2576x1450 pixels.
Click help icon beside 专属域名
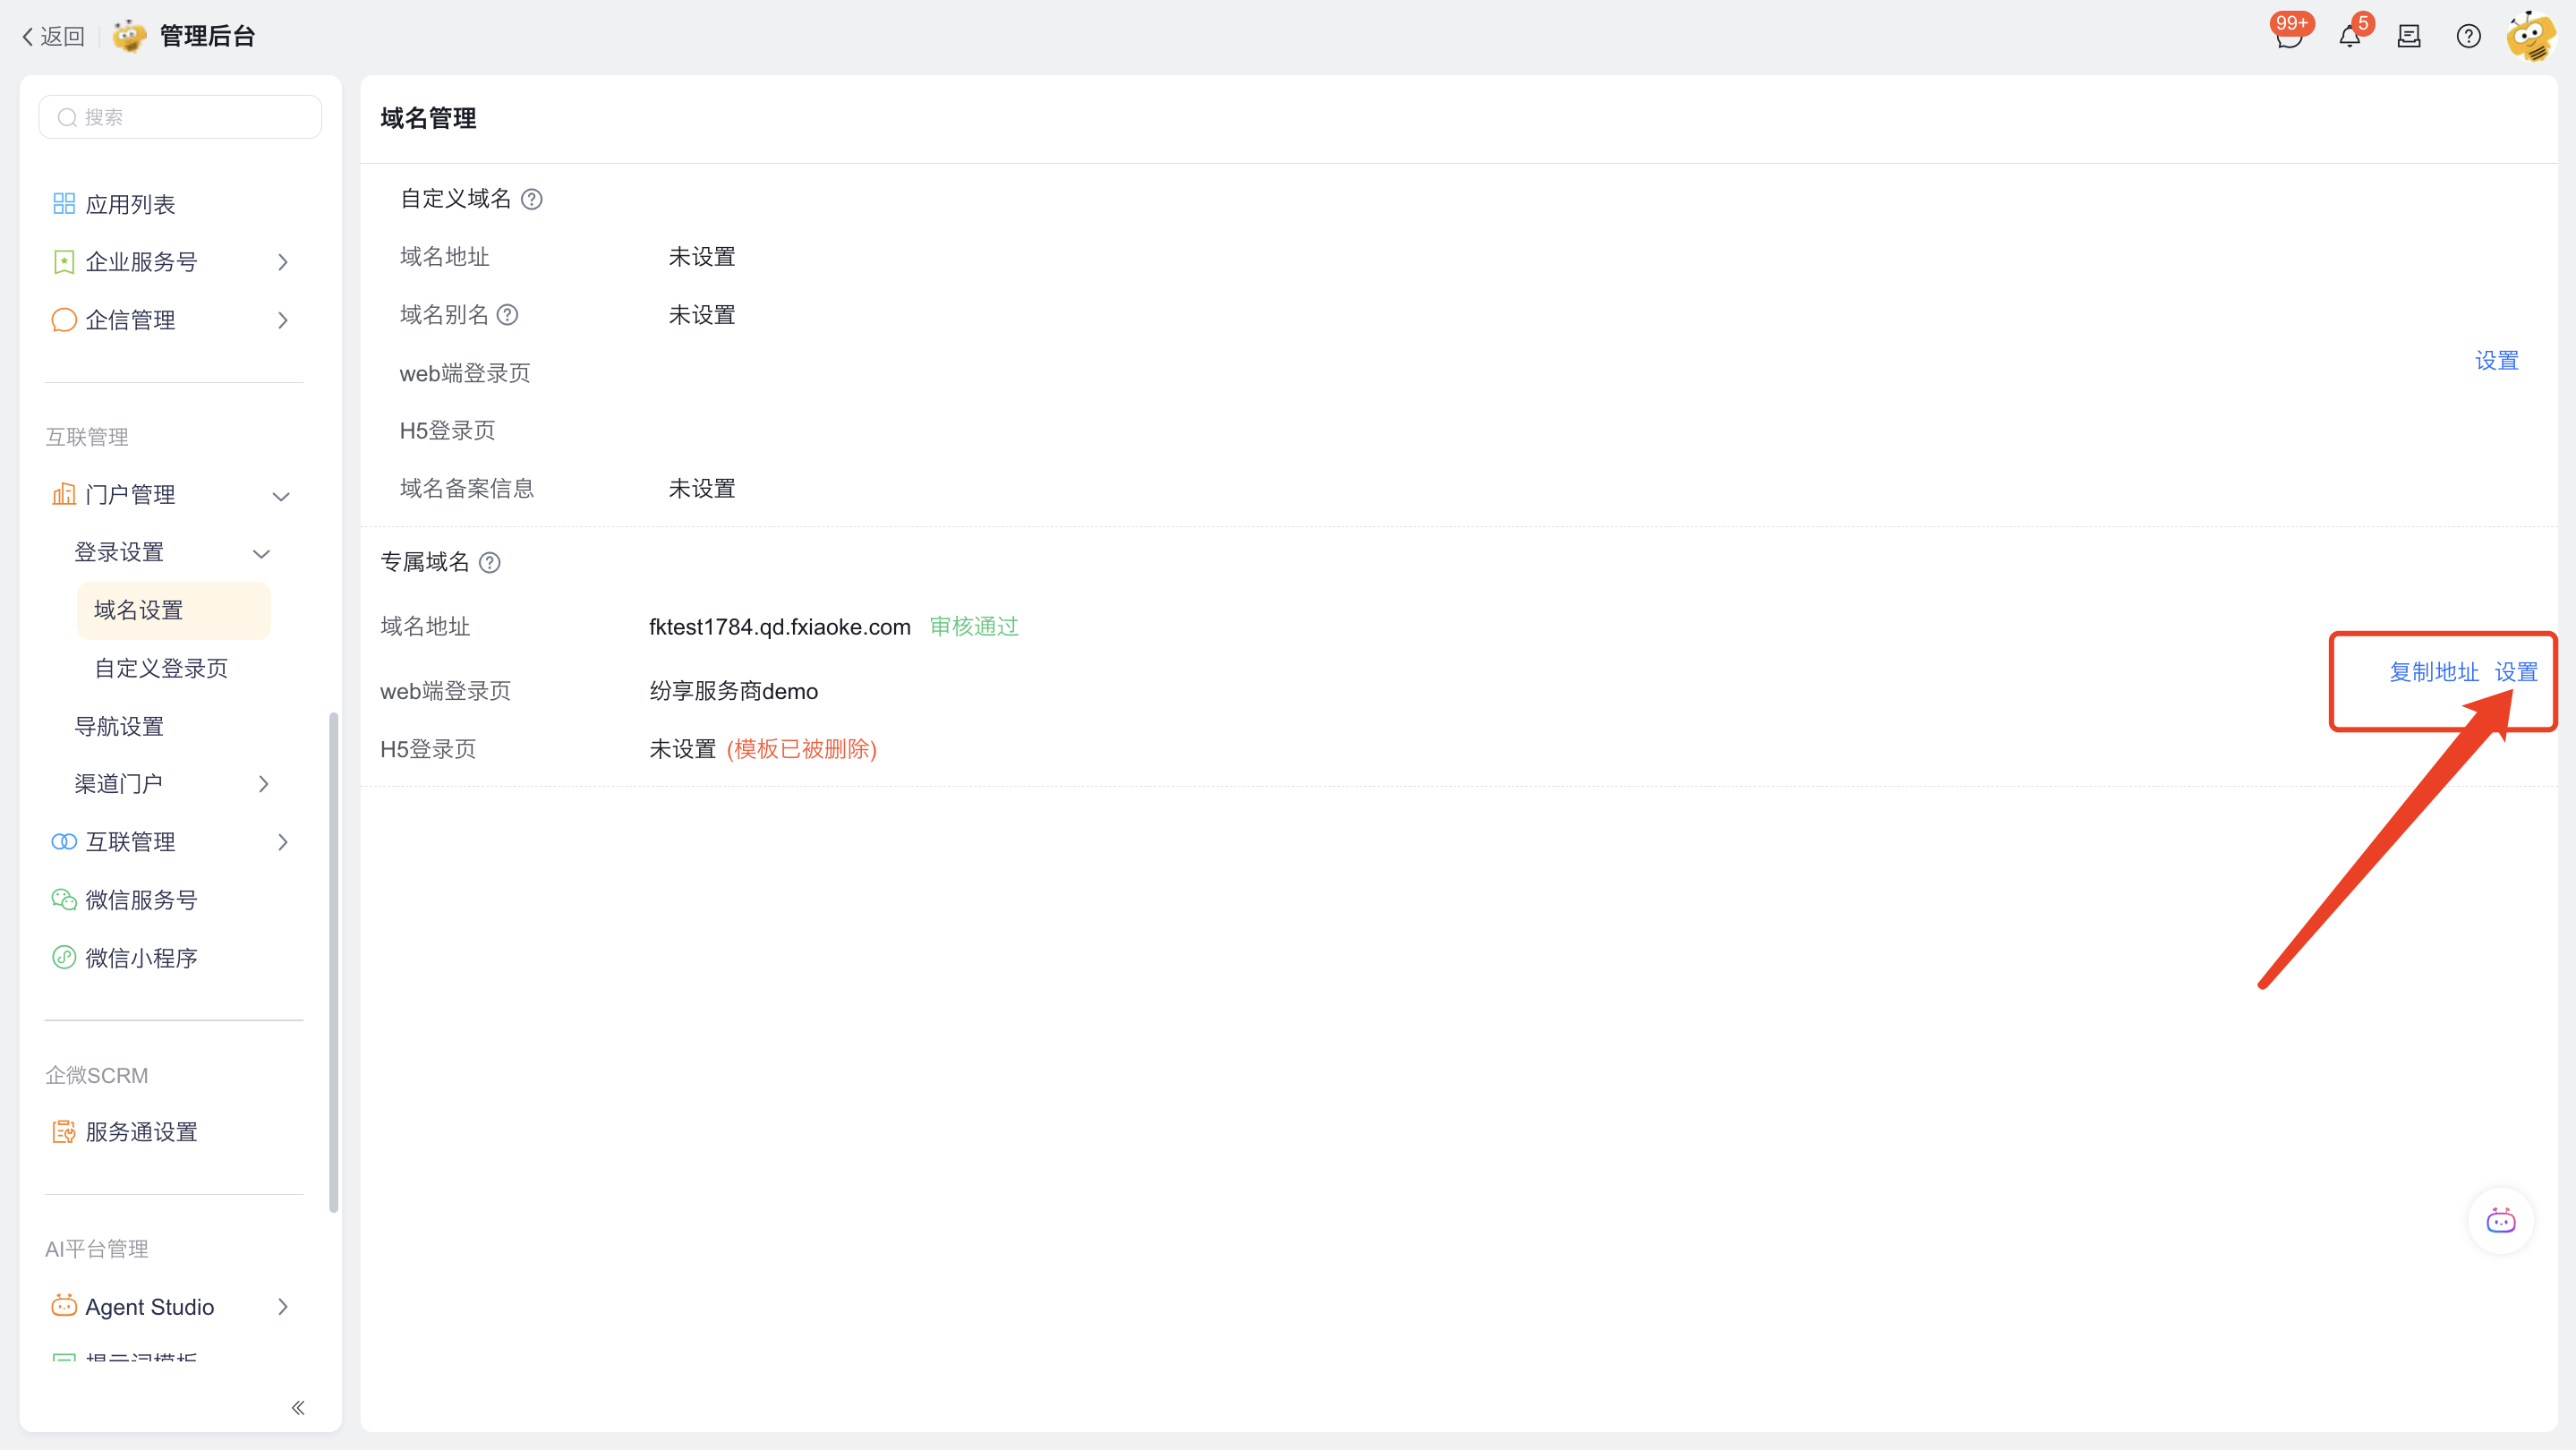pyautogui.click(x=490, y=563)
